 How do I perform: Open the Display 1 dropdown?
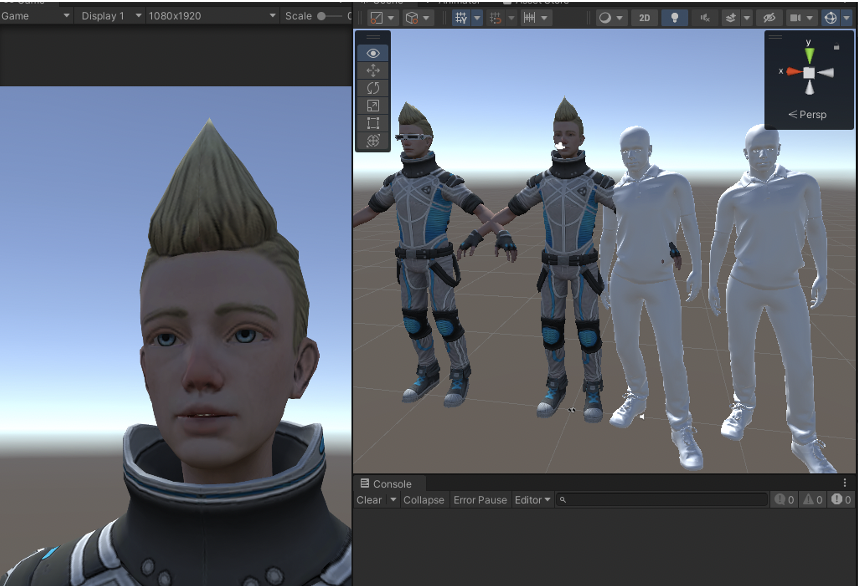(111, 16)
